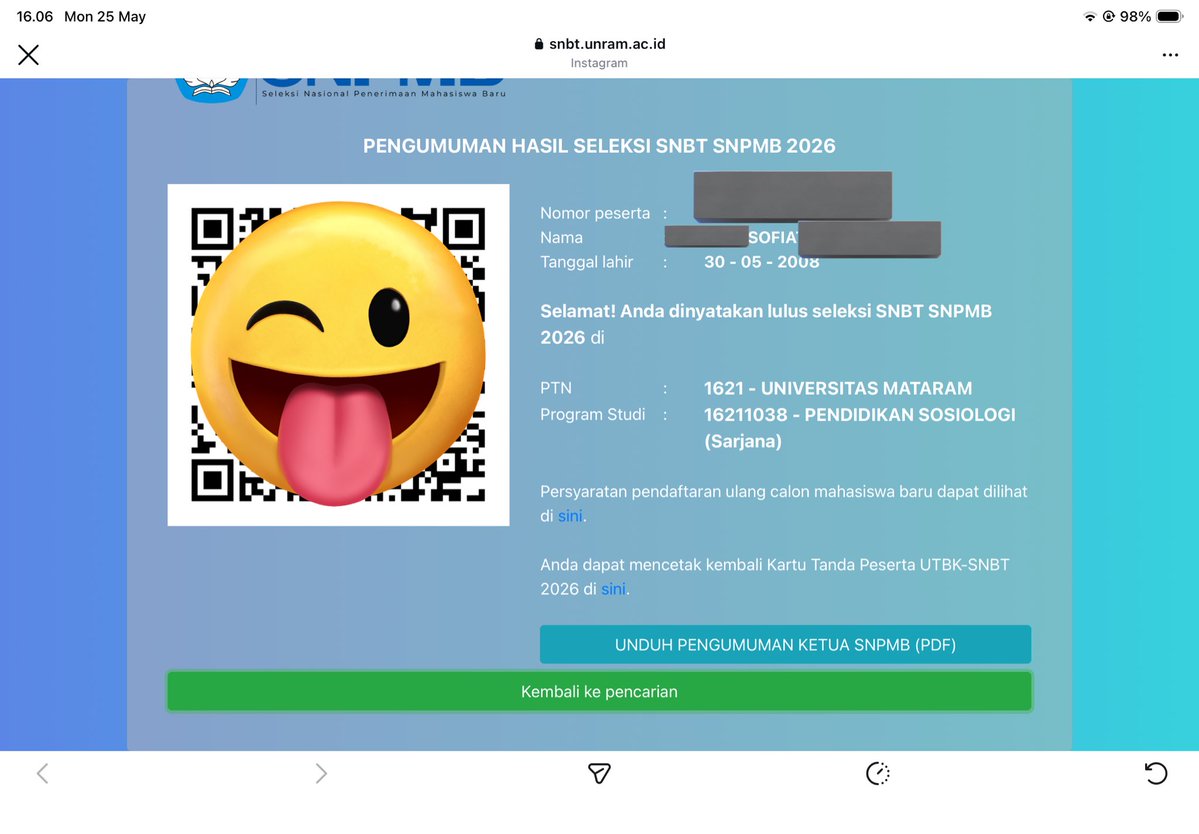Tap the SNPMB logo emblem
Image resolution: width=1199 pixels, height=834 pixels.
point(212,89)
